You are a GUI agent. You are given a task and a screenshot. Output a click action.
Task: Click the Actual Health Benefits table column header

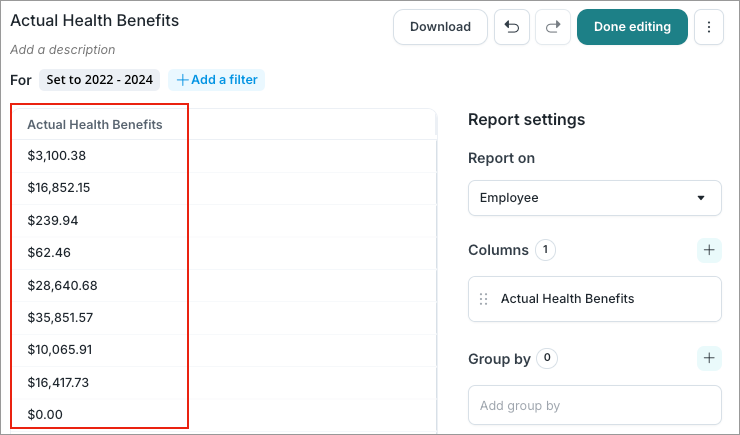(x=94, y=125)
